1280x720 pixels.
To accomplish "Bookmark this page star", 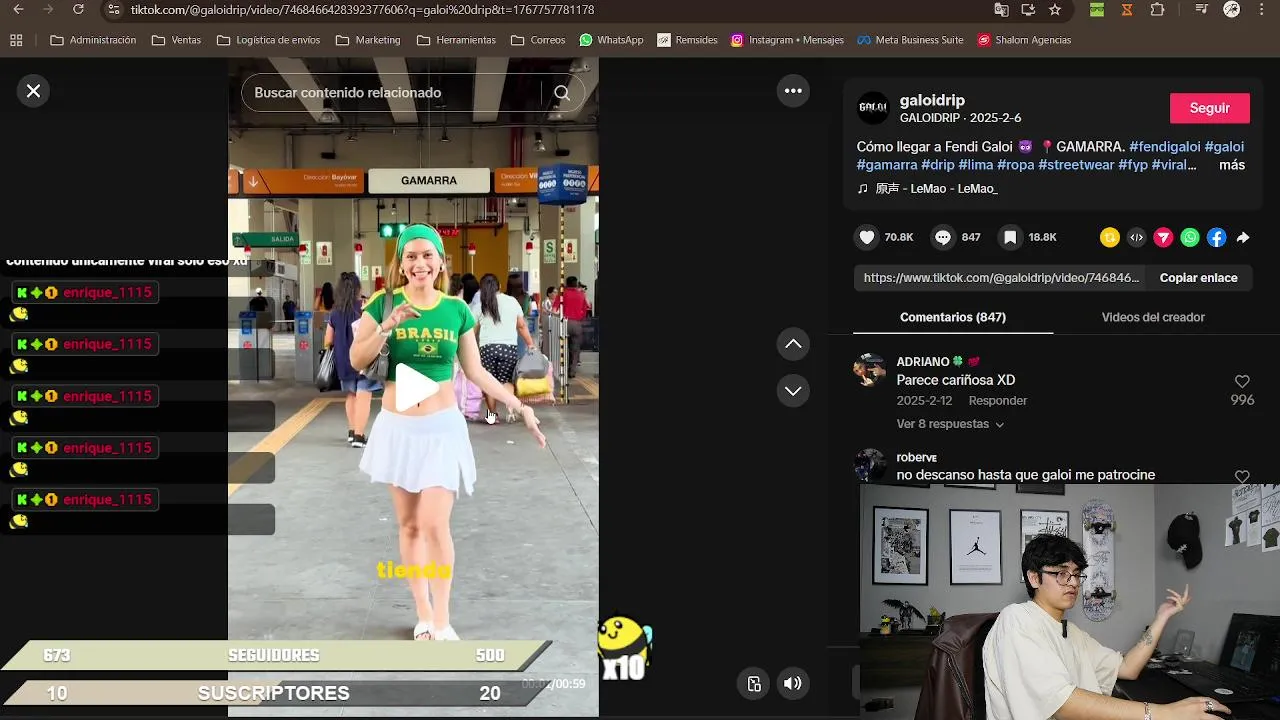I will pyautogui.click(x=1055, y=10).
